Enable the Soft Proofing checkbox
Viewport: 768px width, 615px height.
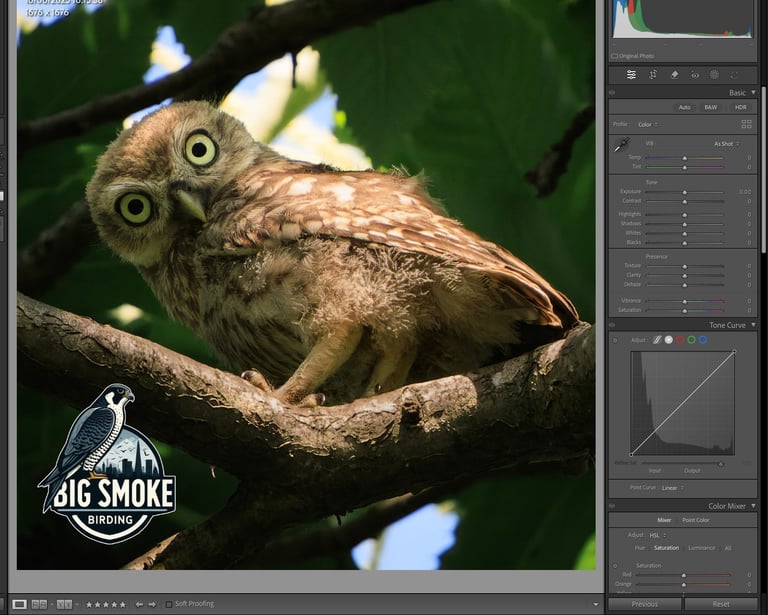pos(169,605)
